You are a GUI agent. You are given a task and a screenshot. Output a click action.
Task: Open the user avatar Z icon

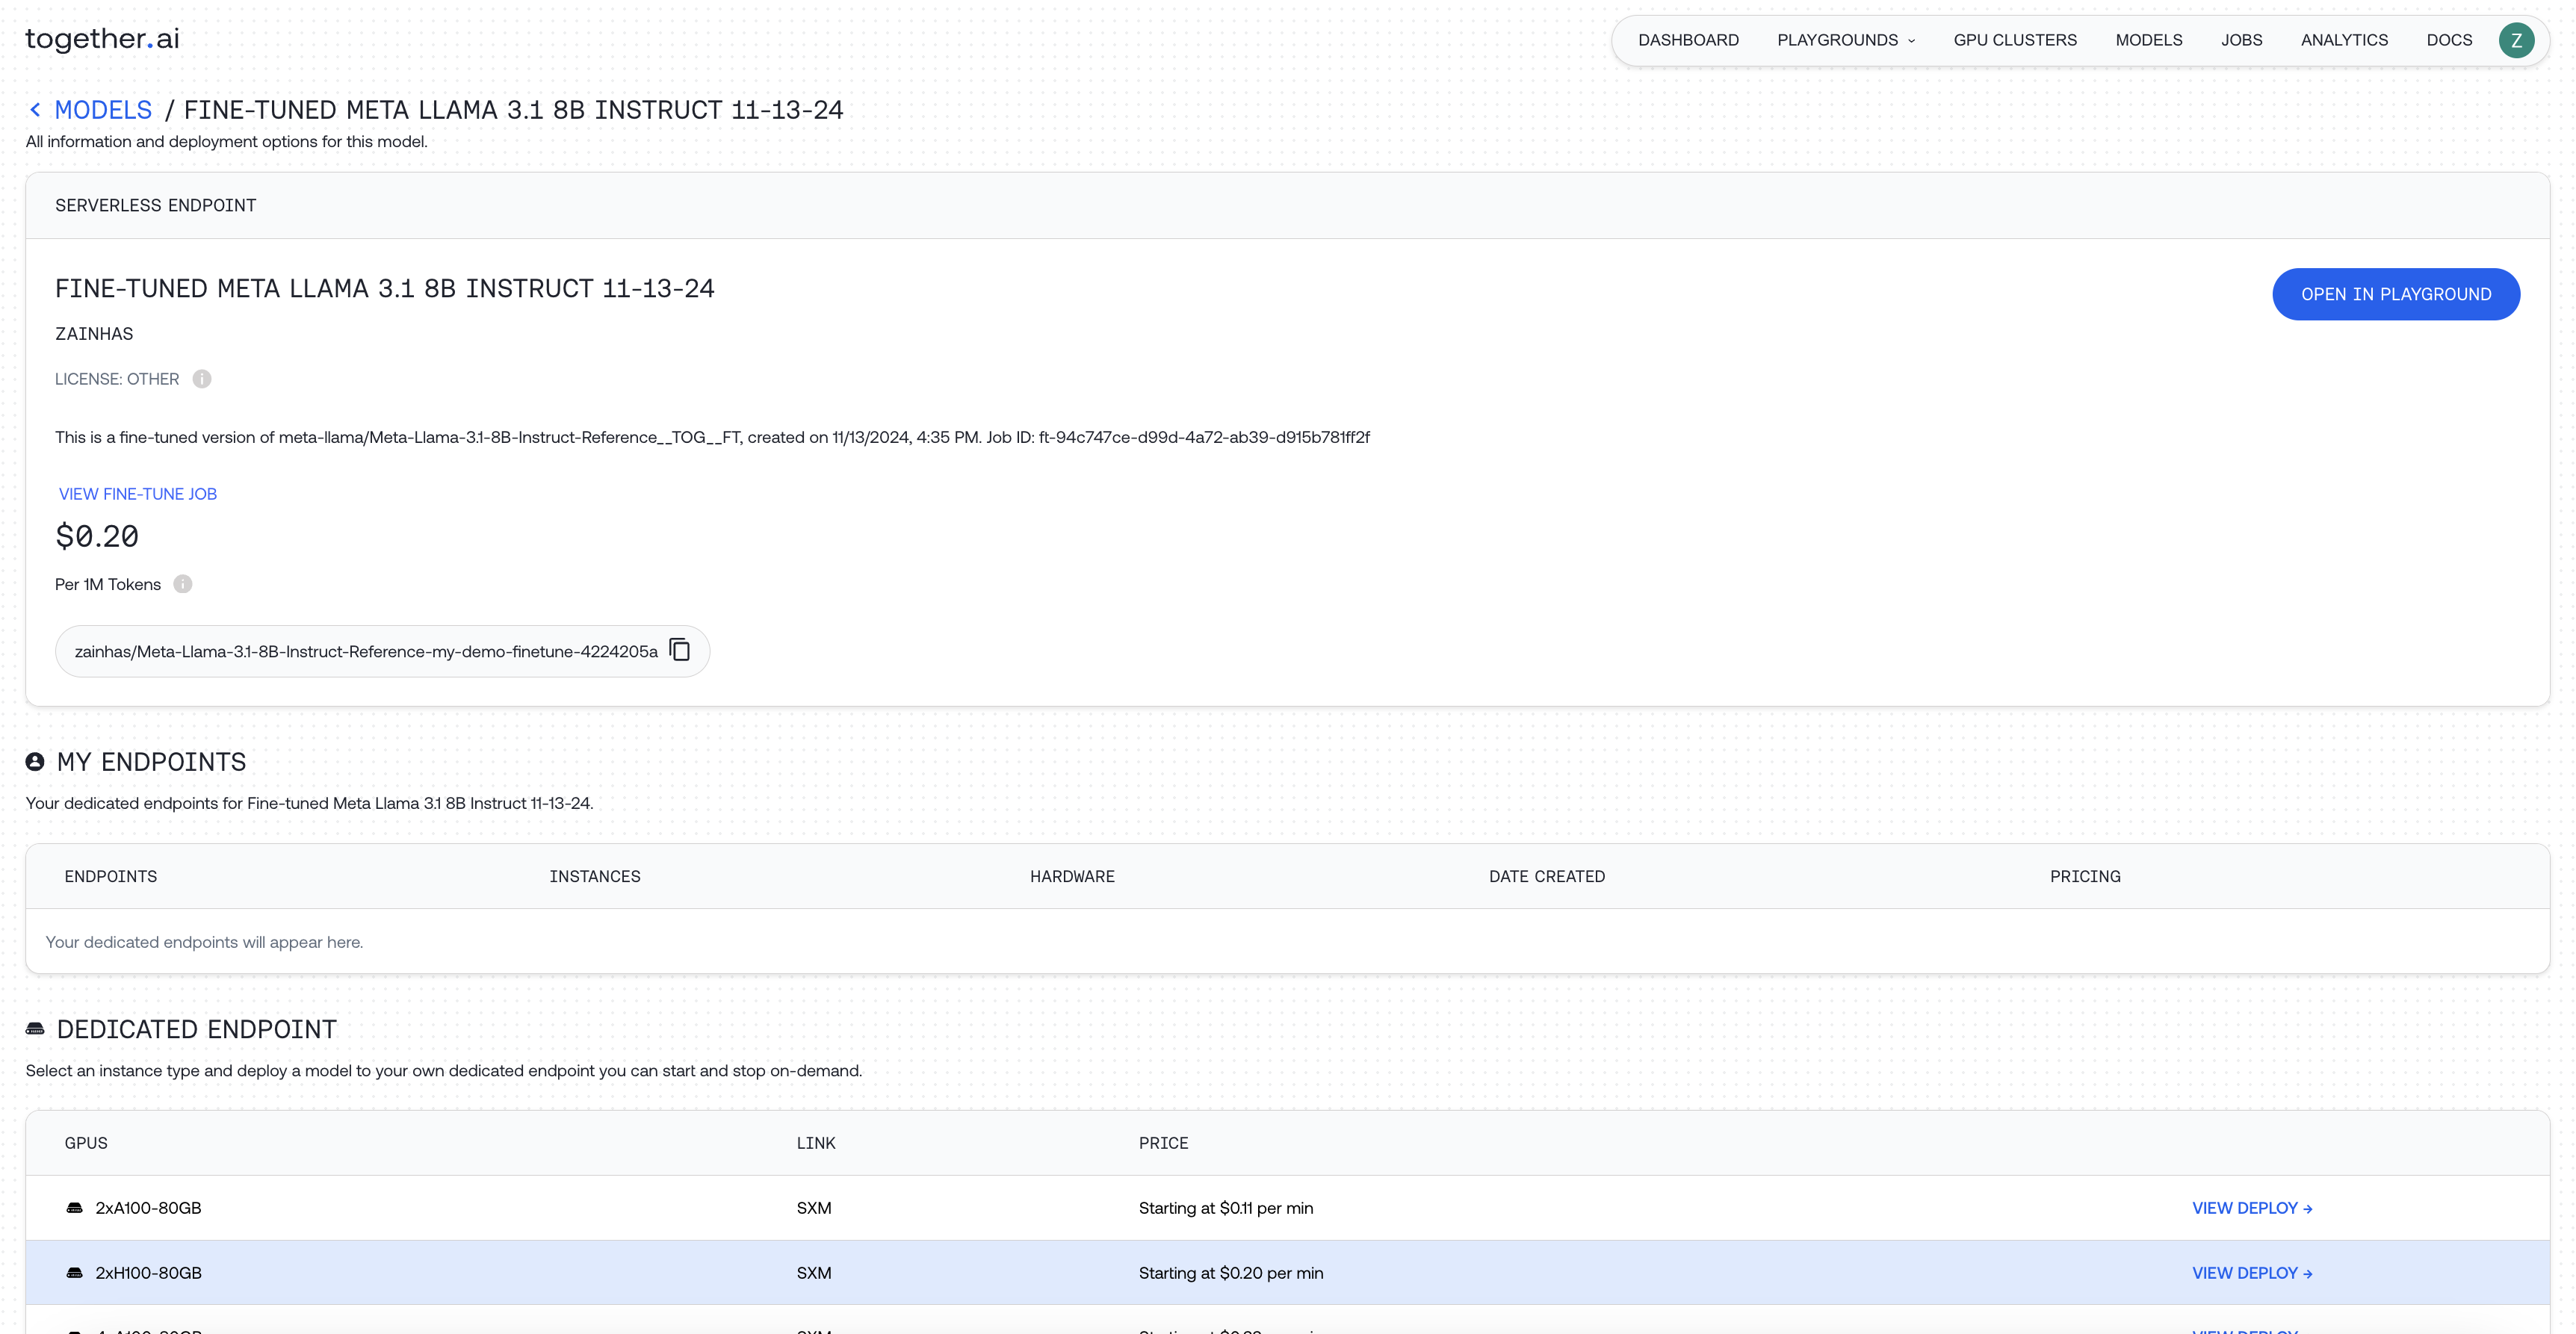(x=2516, y=40)
